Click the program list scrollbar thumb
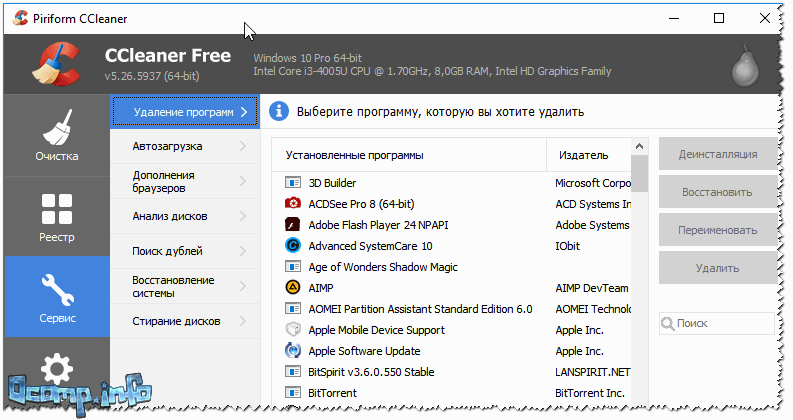The height and width of the screenshot is (420, 793). click(639, 173)
